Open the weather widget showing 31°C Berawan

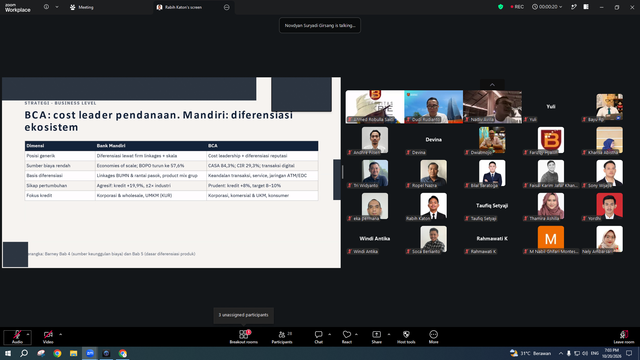coord(530,353)
